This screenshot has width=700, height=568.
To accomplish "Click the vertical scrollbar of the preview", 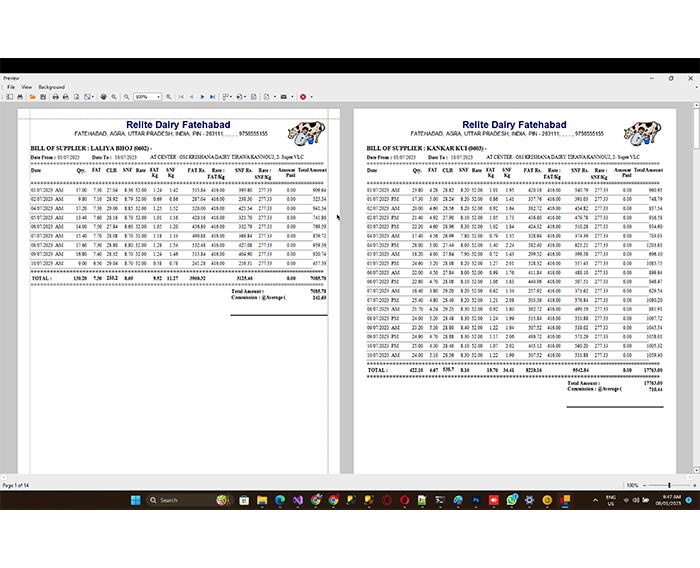I will (695, 300).
